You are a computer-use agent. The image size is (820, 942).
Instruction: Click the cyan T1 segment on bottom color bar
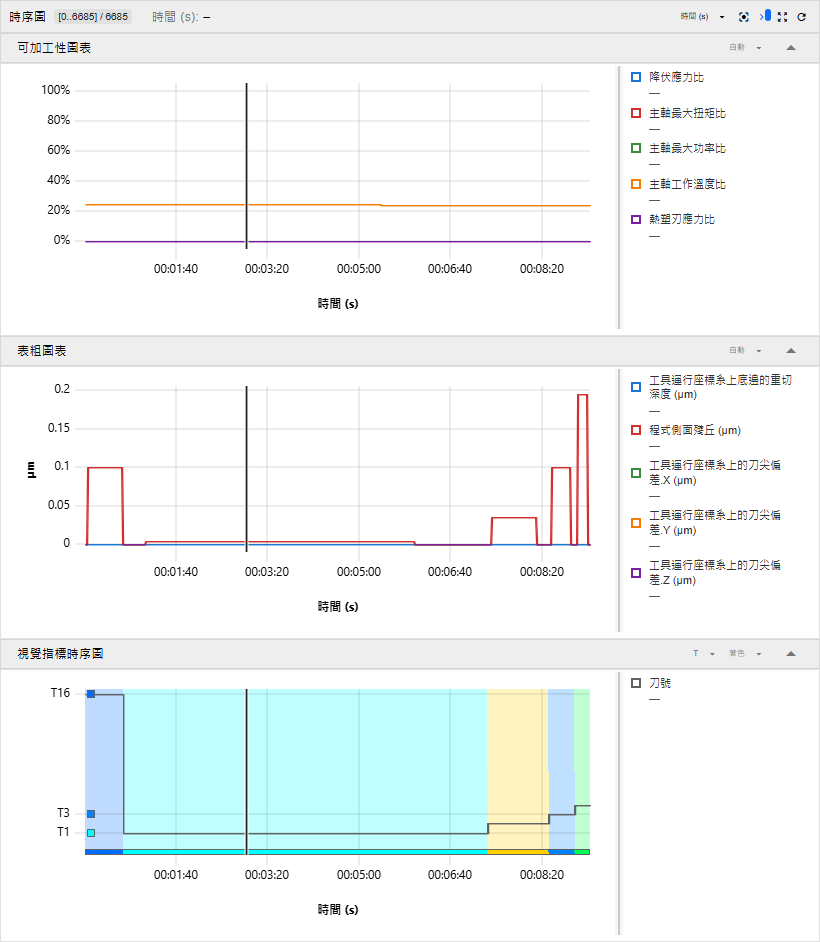pyautogui.click(x=305, y=852)
